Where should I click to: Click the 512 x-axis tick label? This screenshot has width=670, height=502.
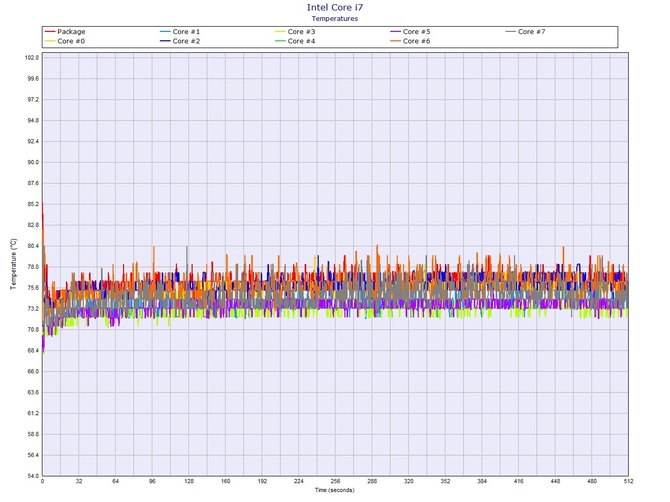pyautogui.click(x=628, y=481)
